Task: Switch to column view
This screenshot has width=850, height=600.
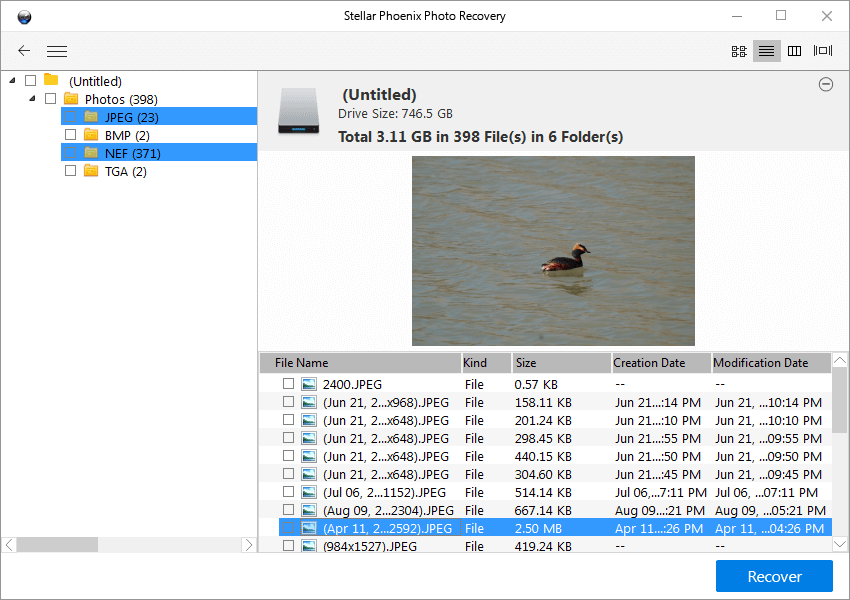Action: (x=794, y=51)
